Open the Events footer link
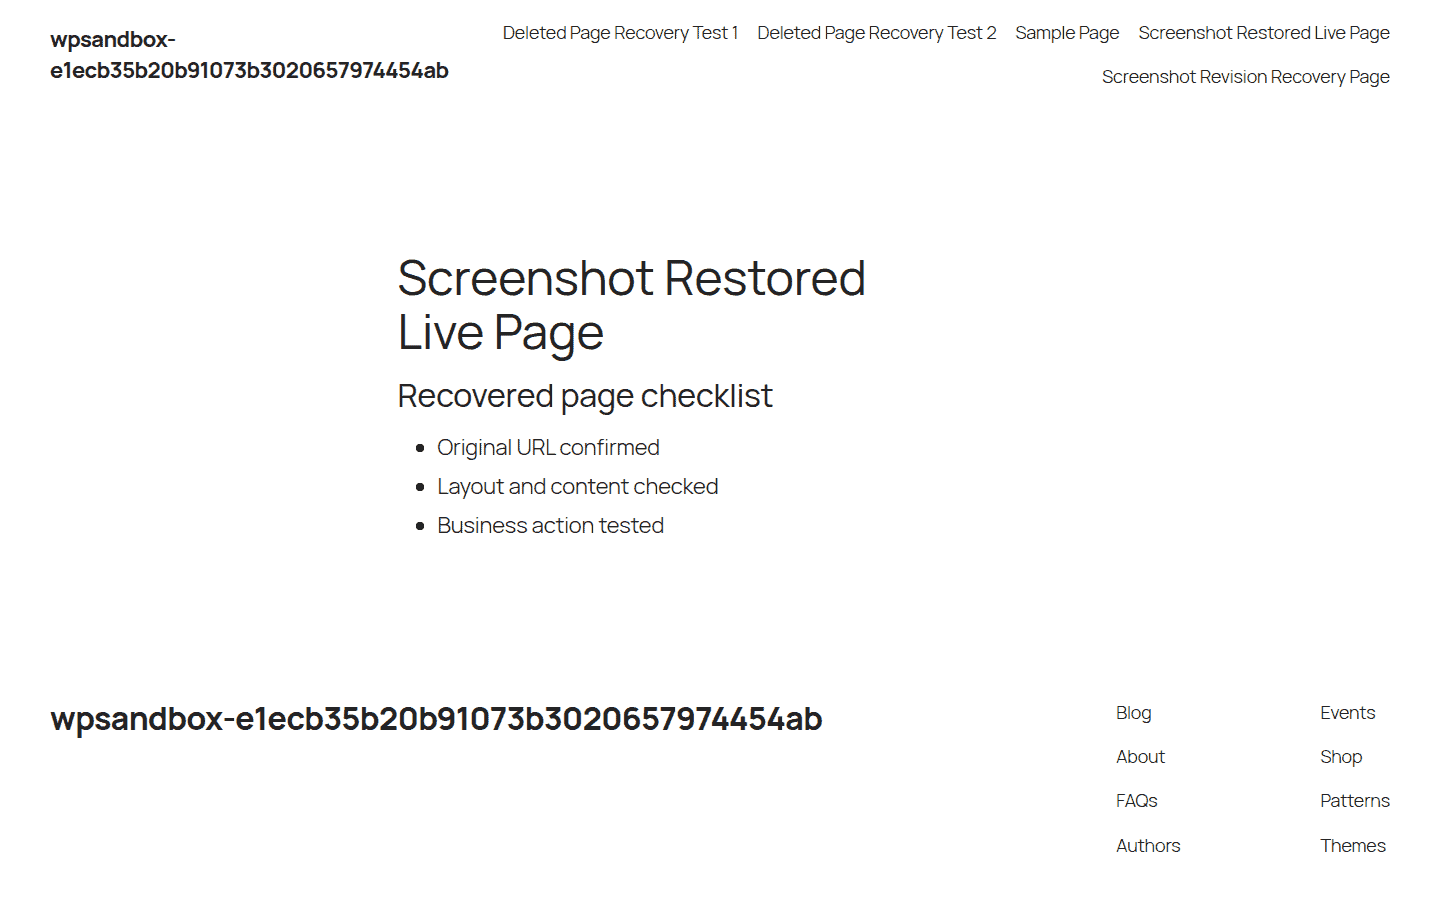Image resolution: width=1440 pixels, height=900 pixels. click(x=1348, y=713)
